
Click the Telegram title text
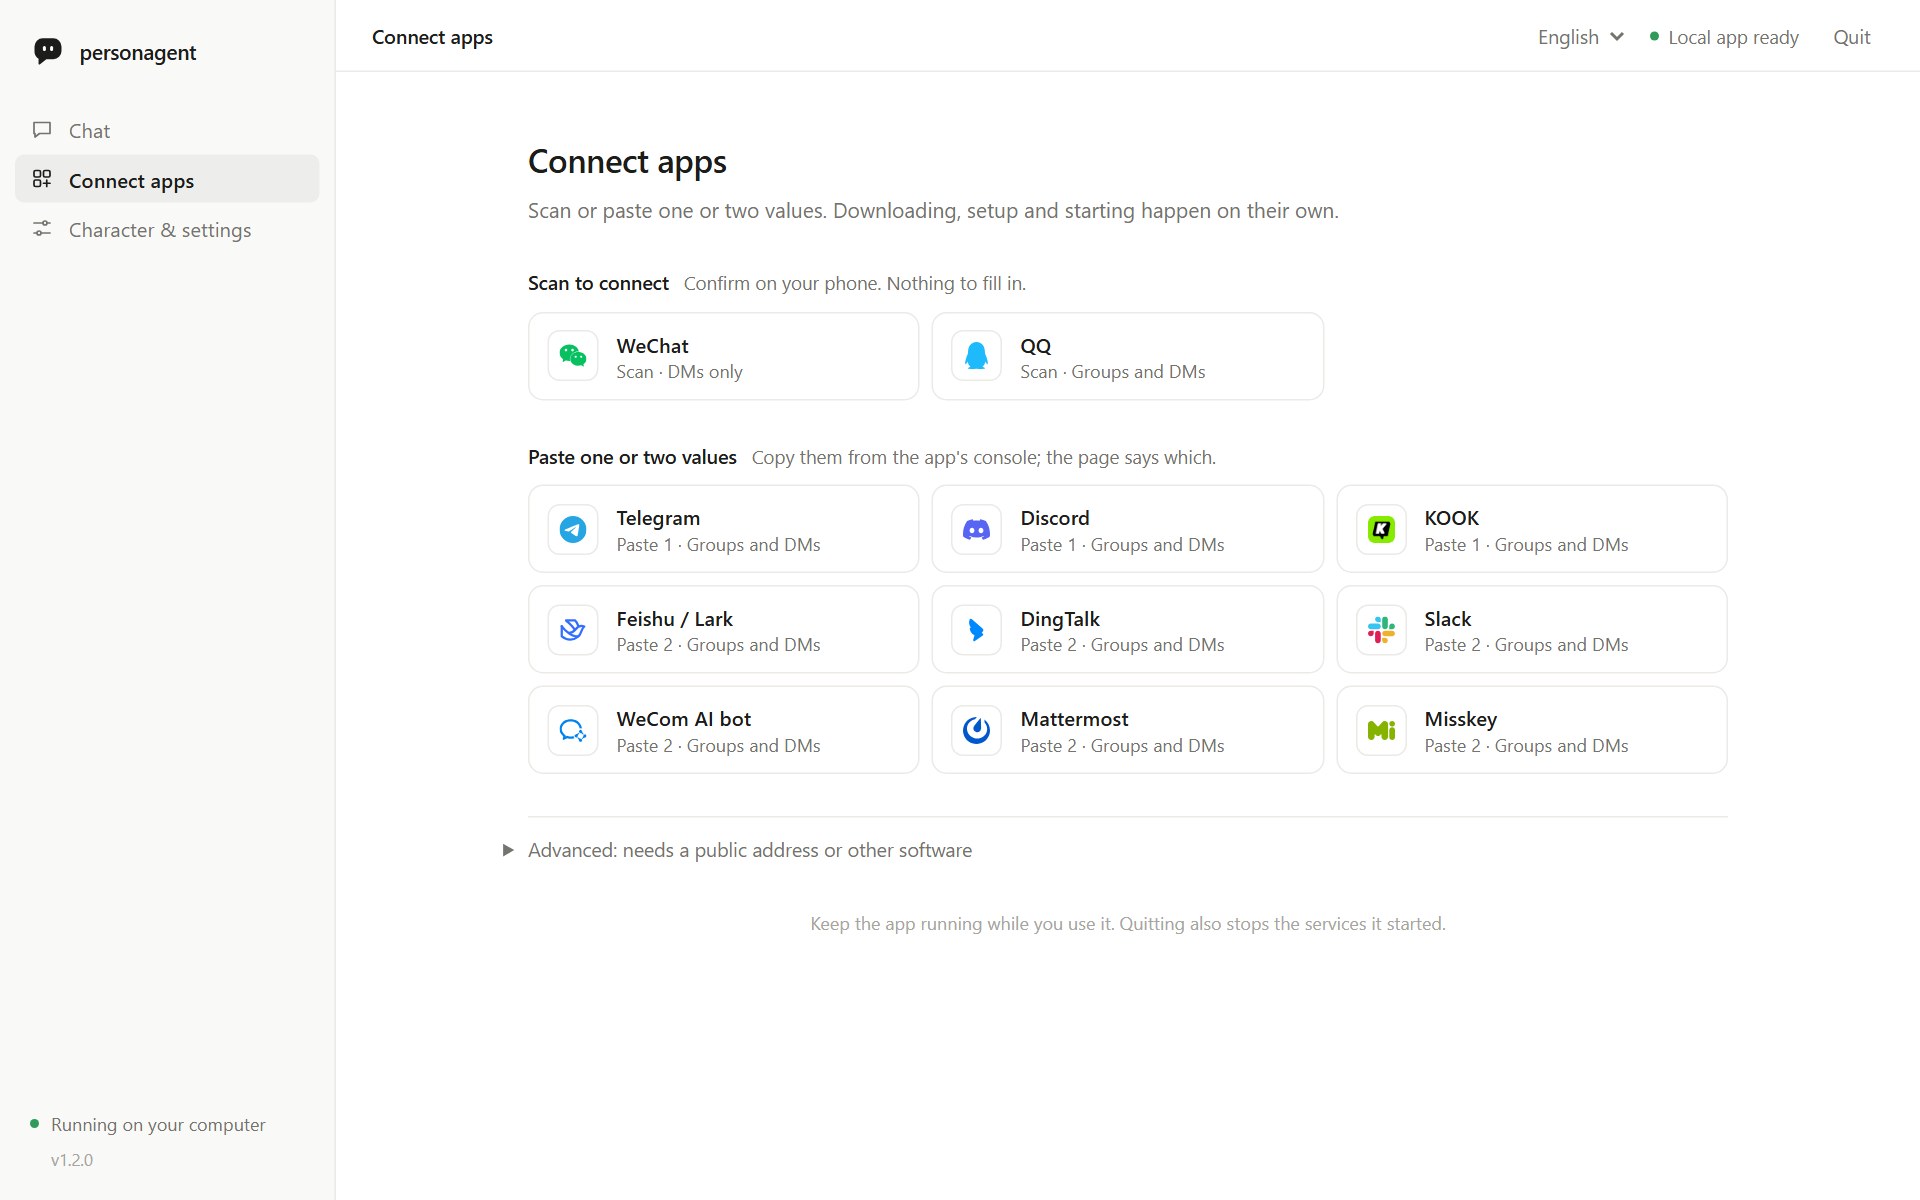click(658, 518)
